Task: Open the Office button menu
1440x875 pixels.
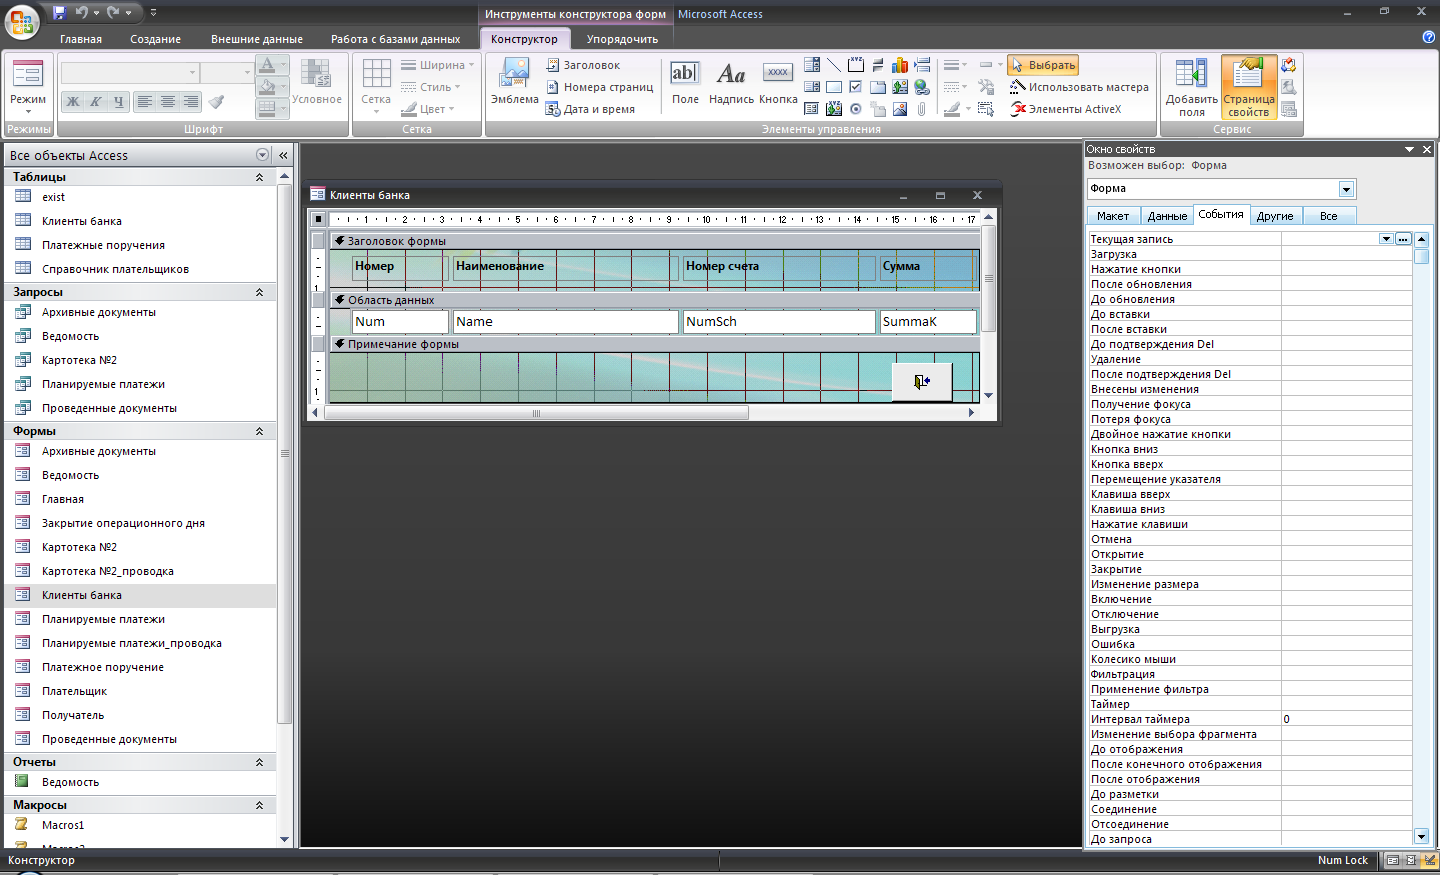Action: pyautogui.click(x=22, y=21)
